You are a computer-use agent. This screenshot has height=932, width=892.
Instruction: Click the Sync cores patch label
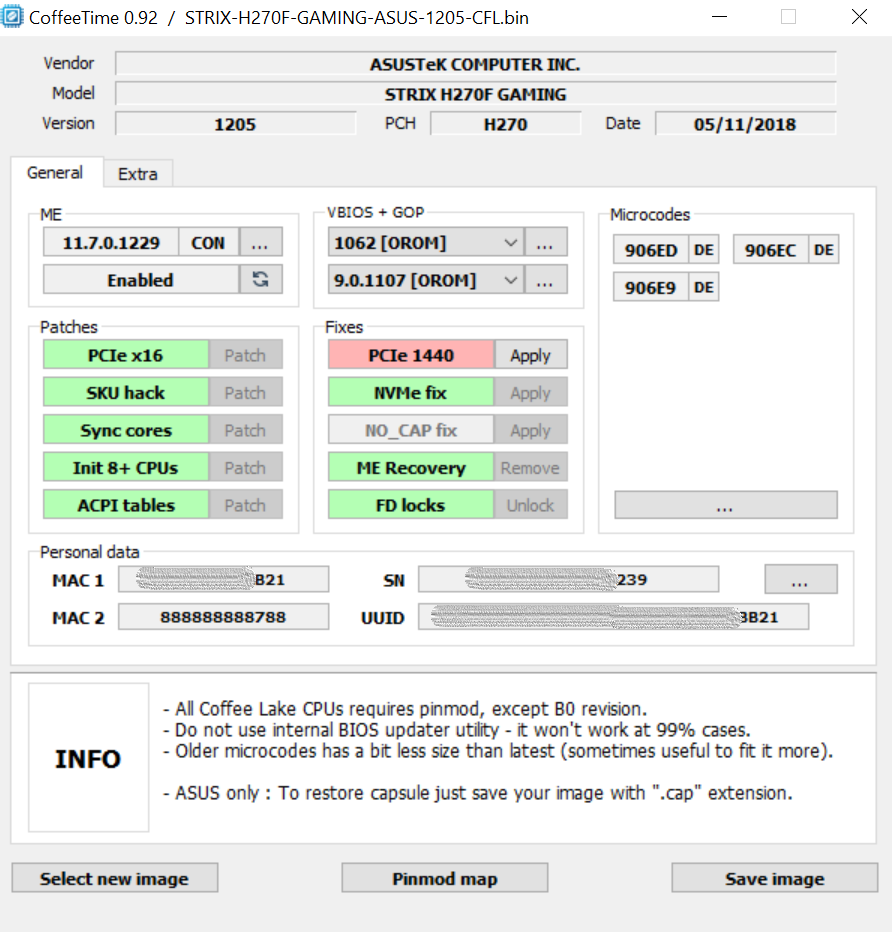[x=125, y=430]
